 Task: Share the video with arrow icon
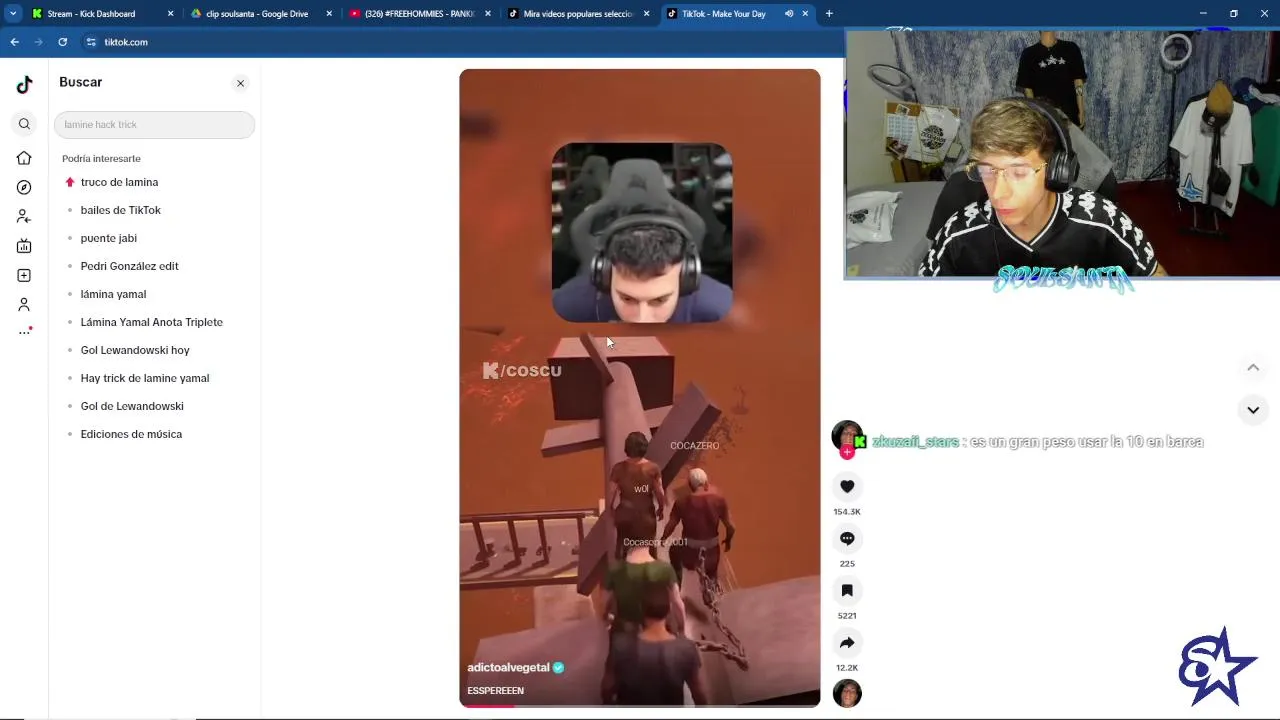click(847, 642)
